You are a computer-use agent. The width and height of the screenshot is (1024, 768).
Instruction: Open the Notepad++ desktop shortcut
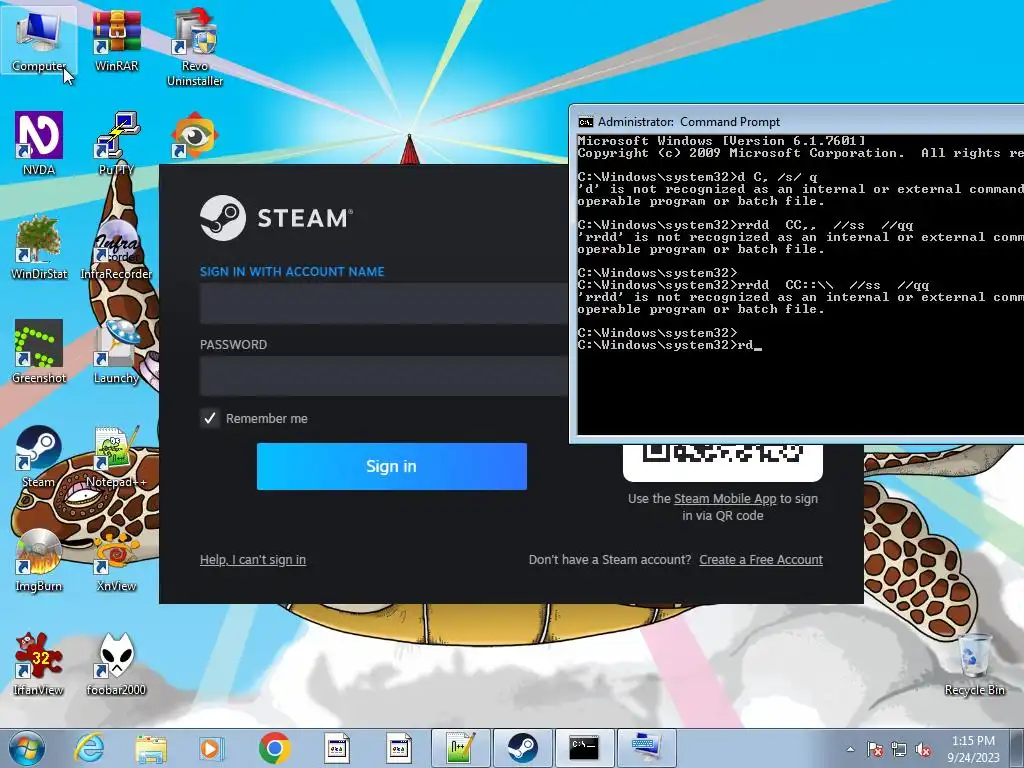pos(116,456)
